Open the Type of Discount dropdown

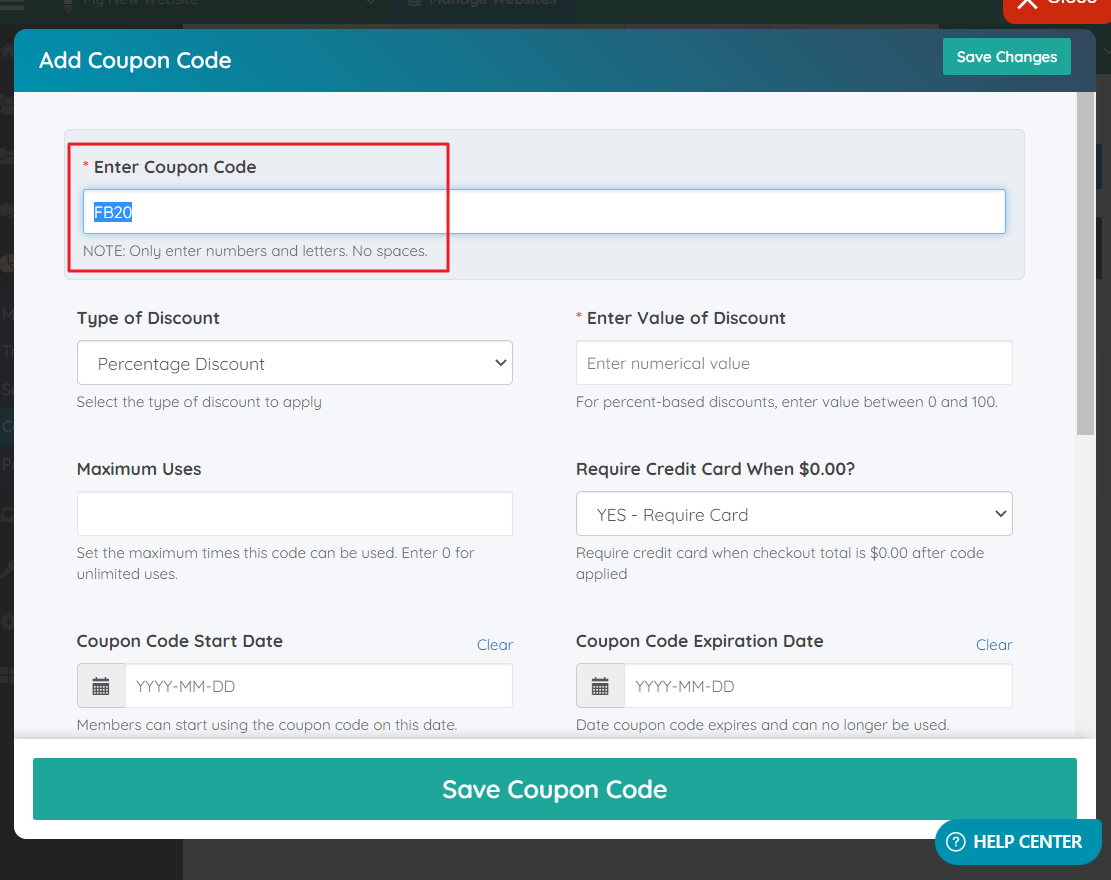(294, 362)
